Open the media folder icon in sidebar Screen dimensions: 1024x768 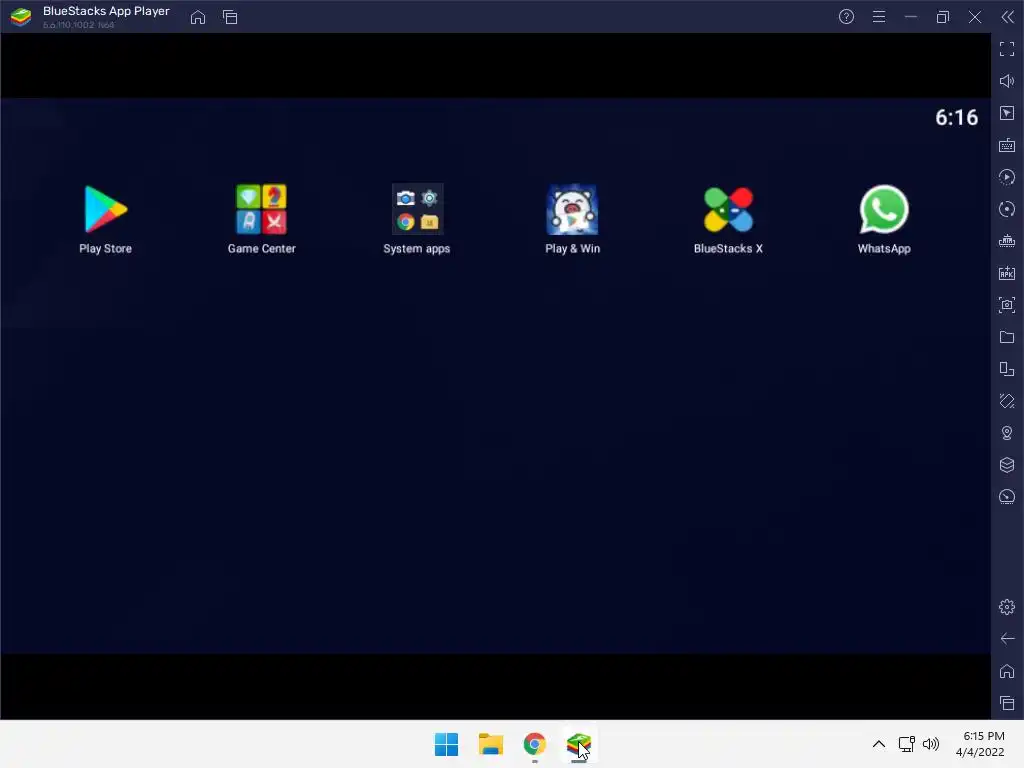[x=1007, y=337]
